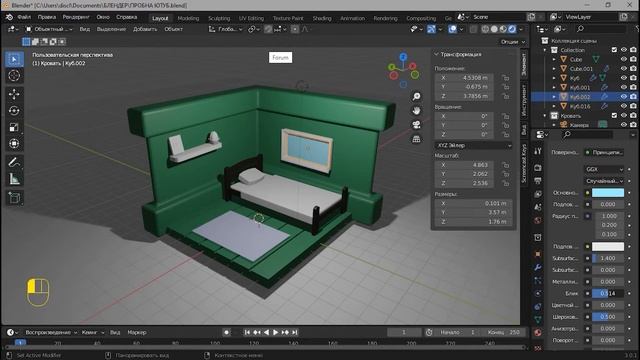
Task: Select the Transform tool
Action: point(14,144)
